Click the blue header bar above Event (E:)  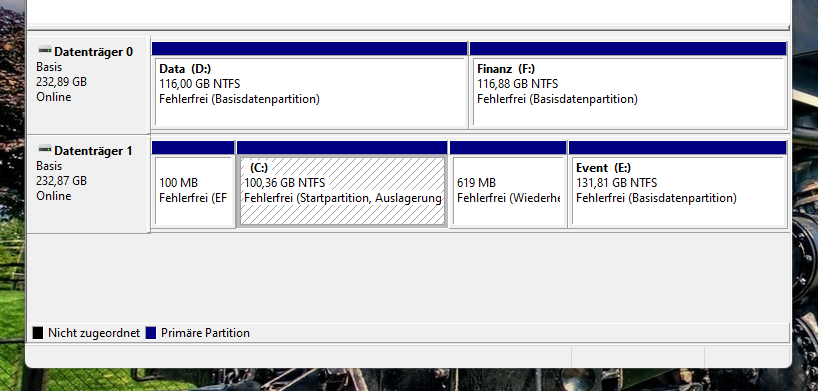click(x=677, y=148)
